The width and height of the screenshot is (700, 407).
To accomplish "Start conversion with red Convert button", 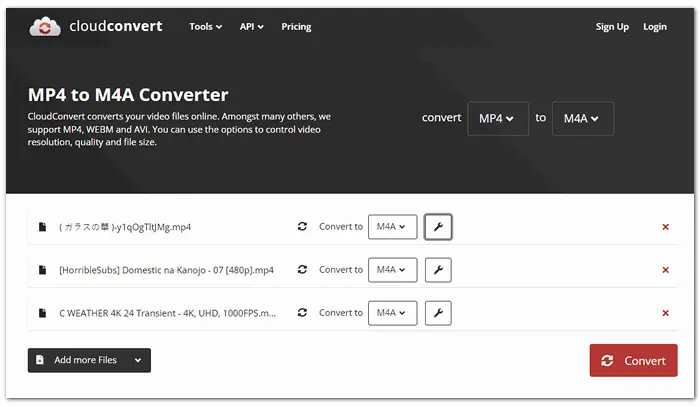I will pos(633,361).
